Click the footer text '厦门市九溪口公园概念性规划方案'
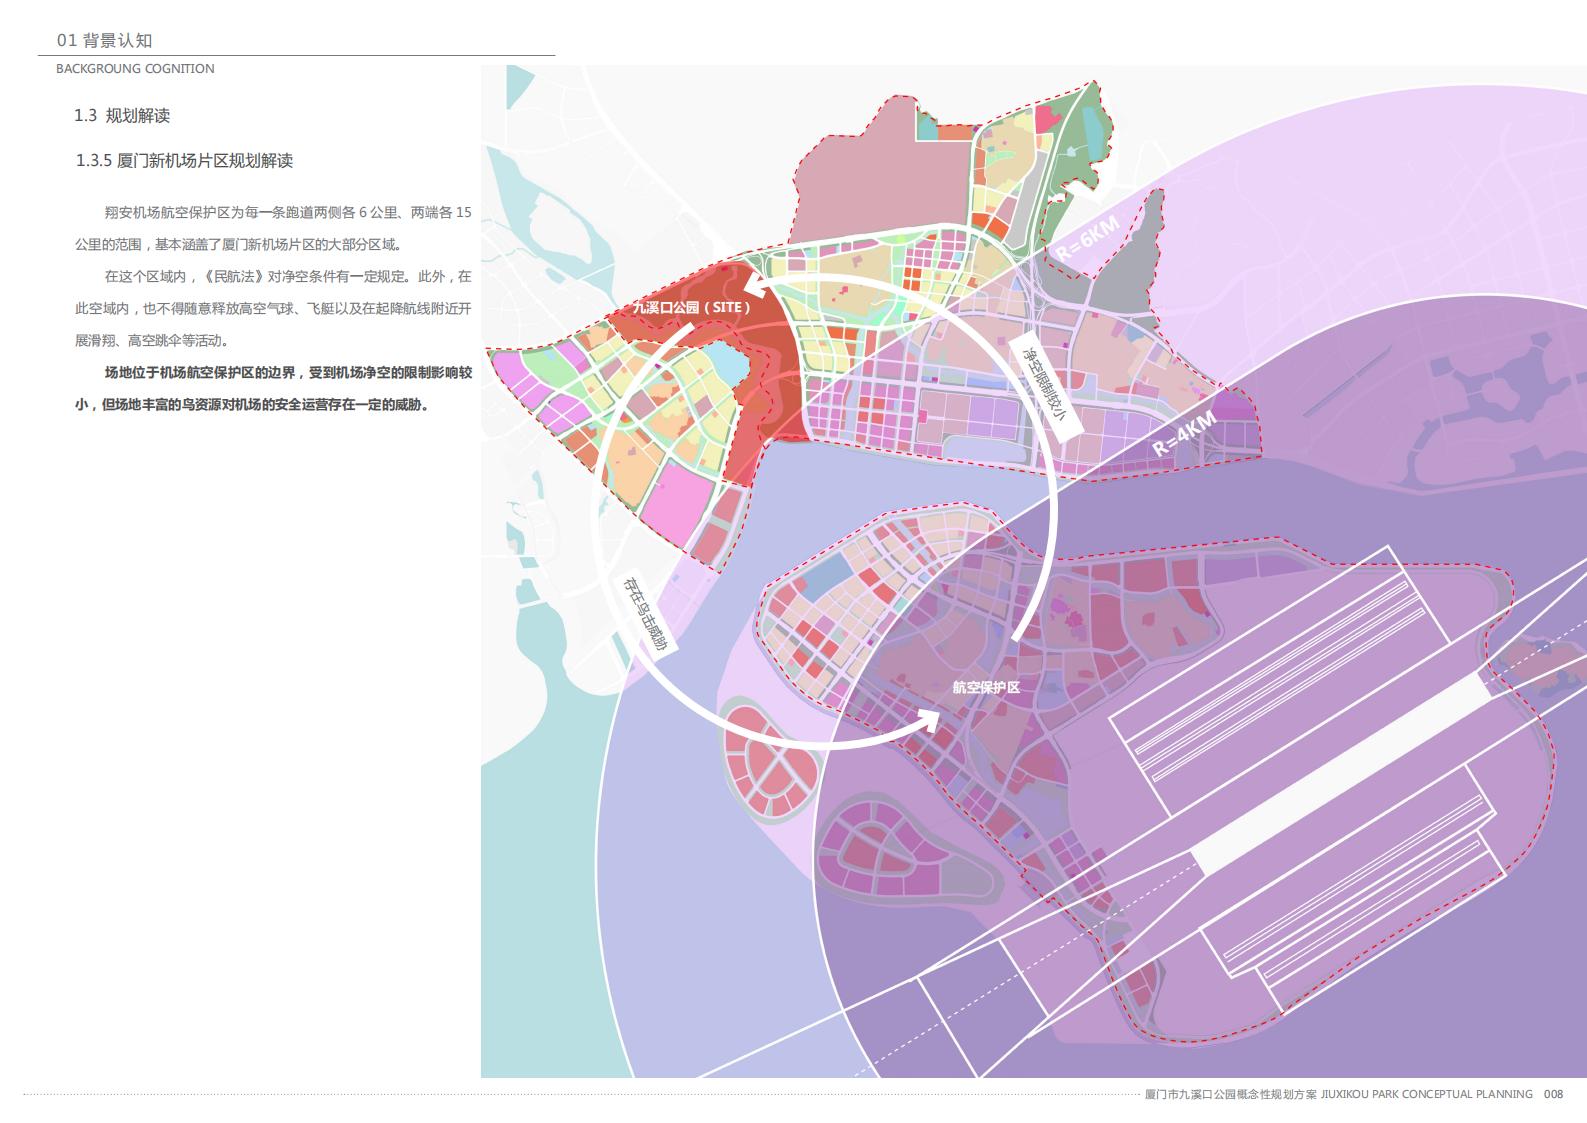This screenshot has height=1123, width=1587. (1230, 1094)
